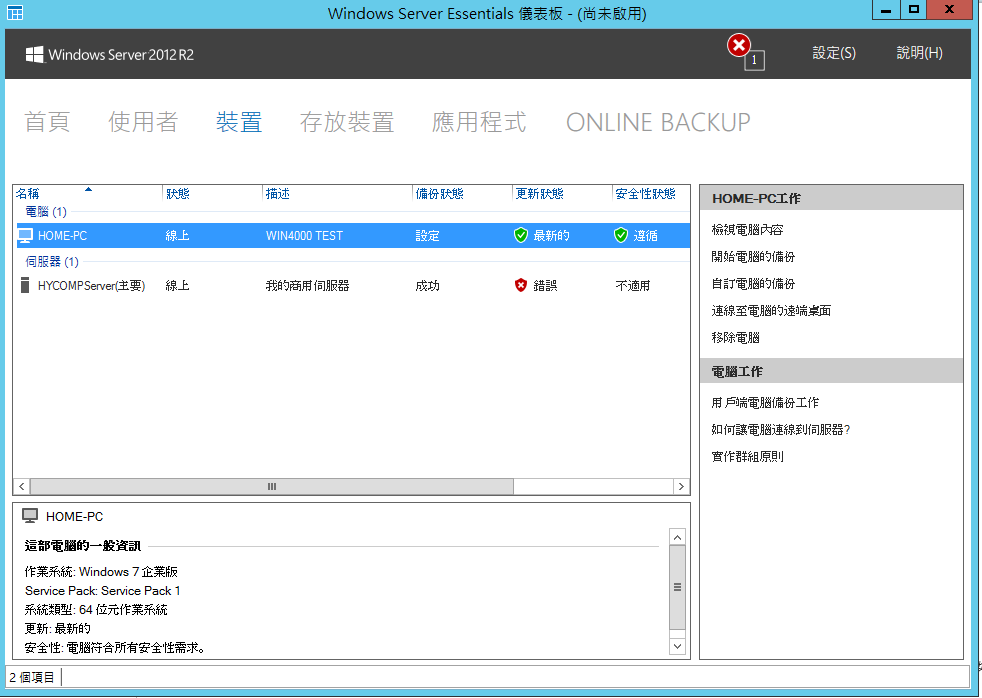Viewport: 982px width, 698px height.
Task: Sort by the 名稱 column header
Action: (87, 193)
